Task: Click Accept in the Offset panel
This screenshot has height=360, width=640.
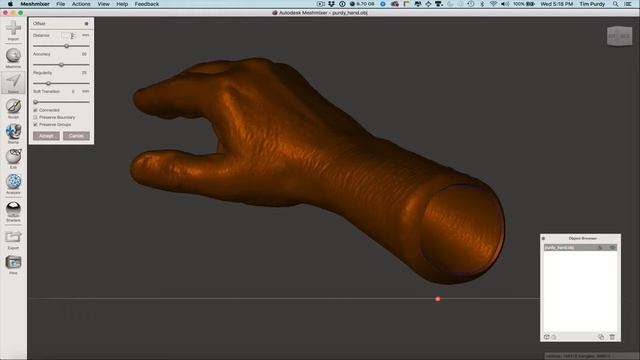Action: (x=46, y=136)
